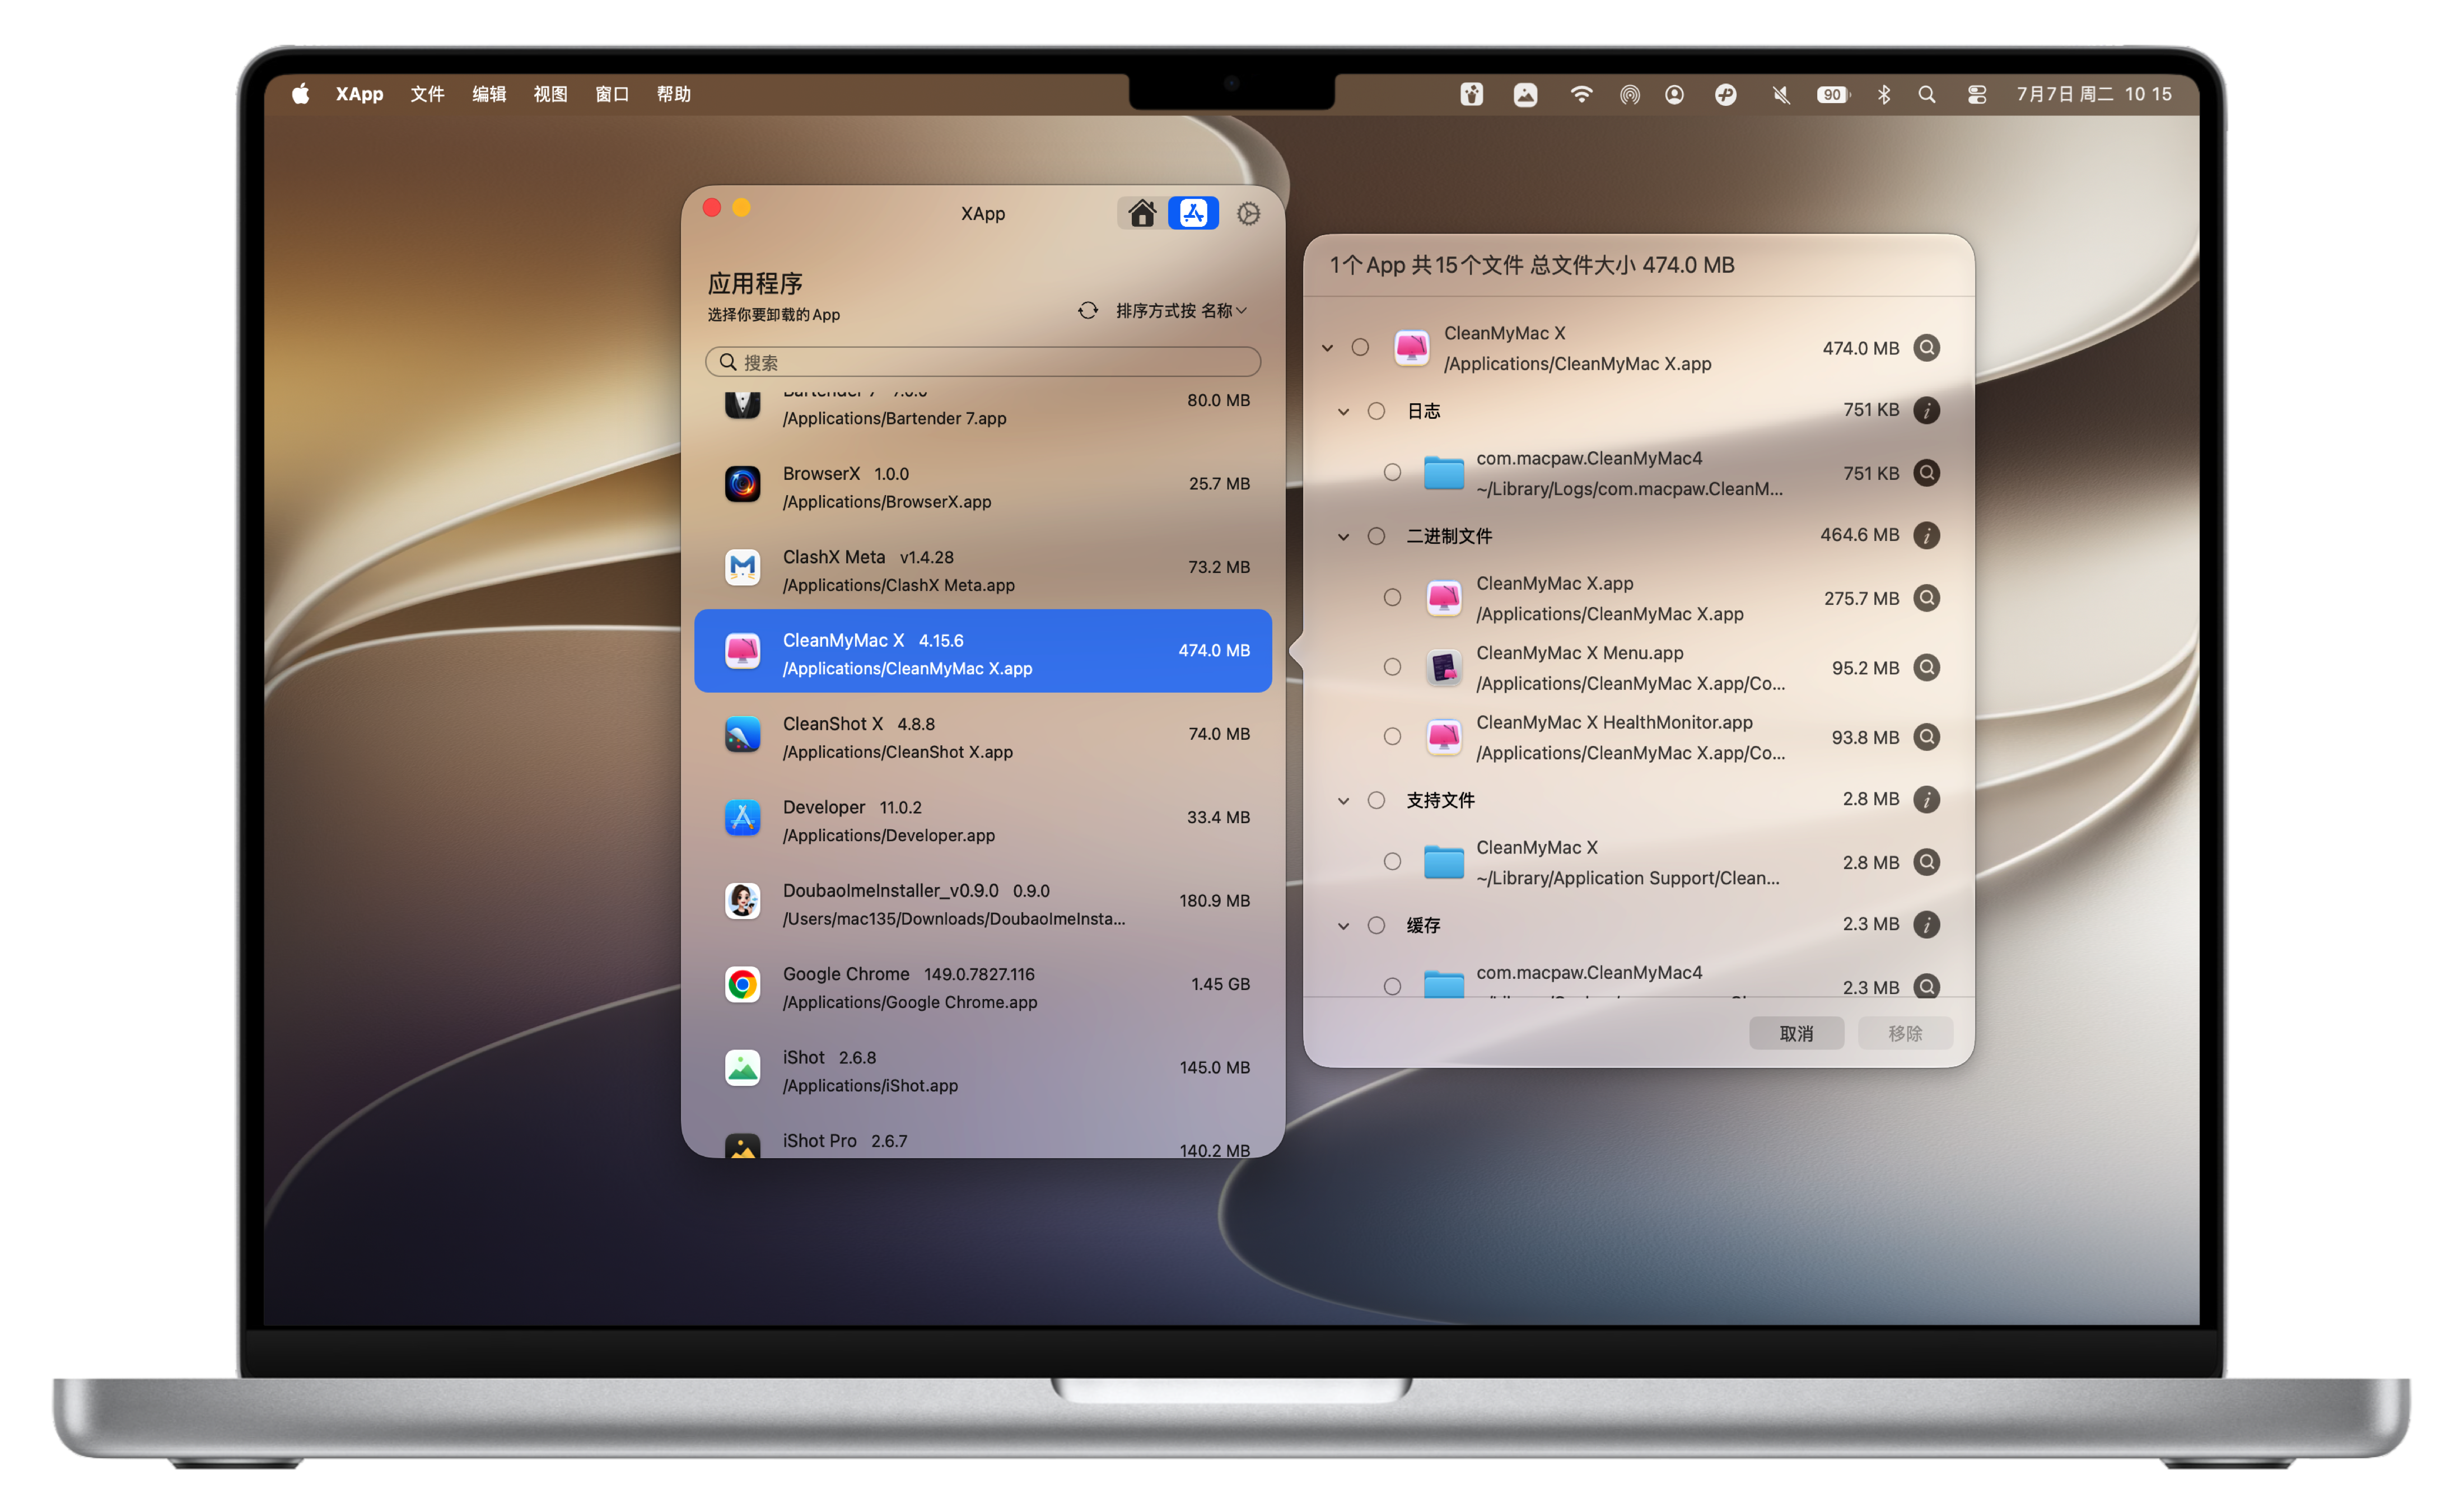Image resolution: width=2464 pixels, height=1512 pixels.
Task: Open the 编辑 menu
Action: tap(489, 94)
